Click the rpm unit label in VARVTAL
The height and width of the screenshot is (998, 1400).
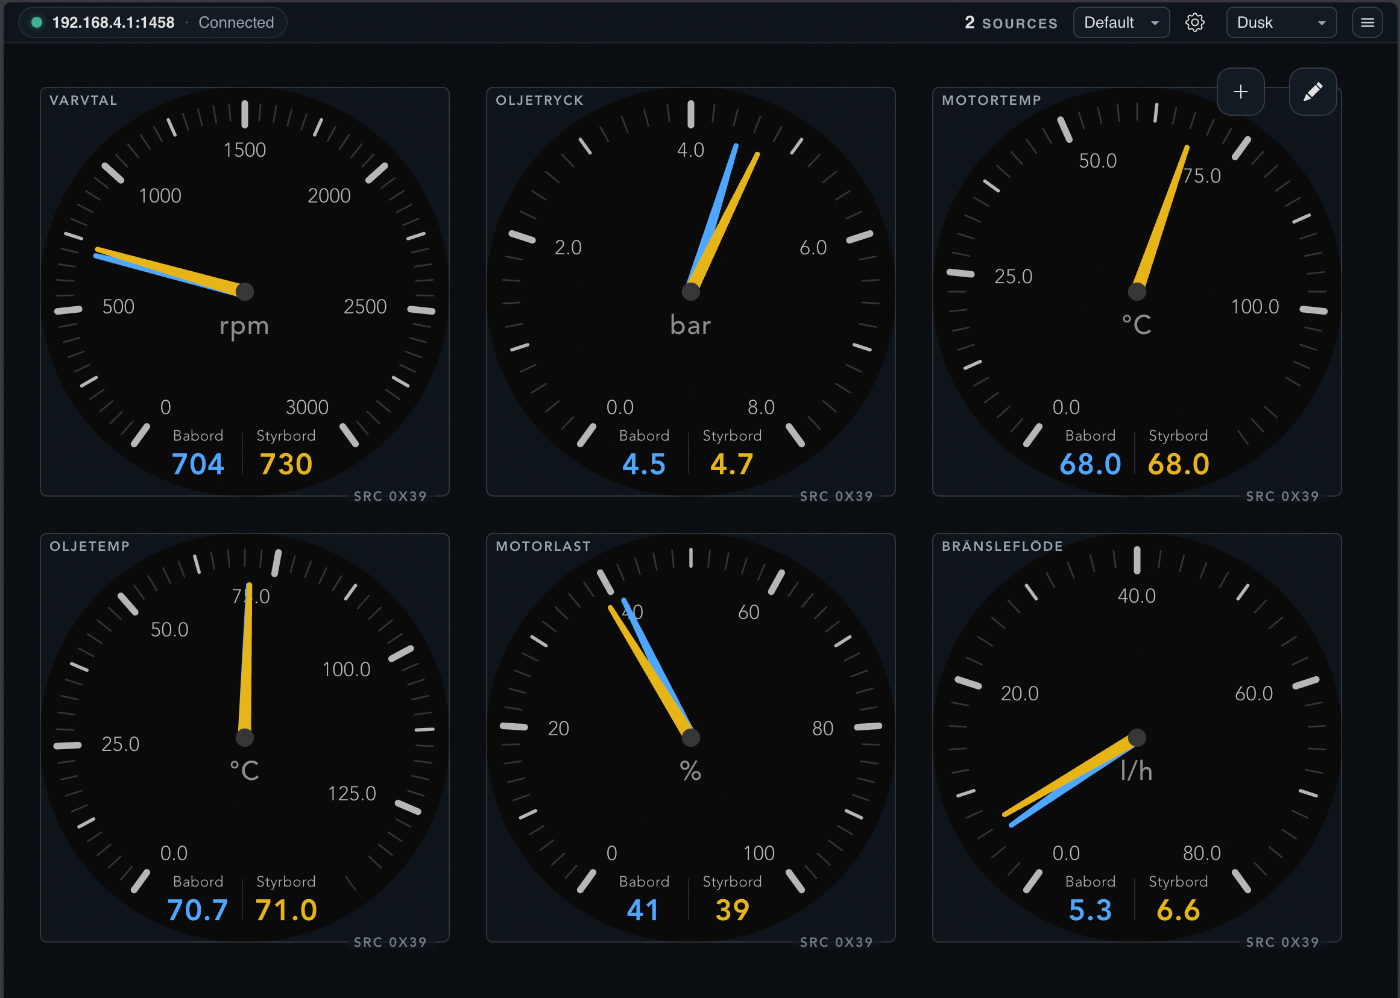[244, 327]
